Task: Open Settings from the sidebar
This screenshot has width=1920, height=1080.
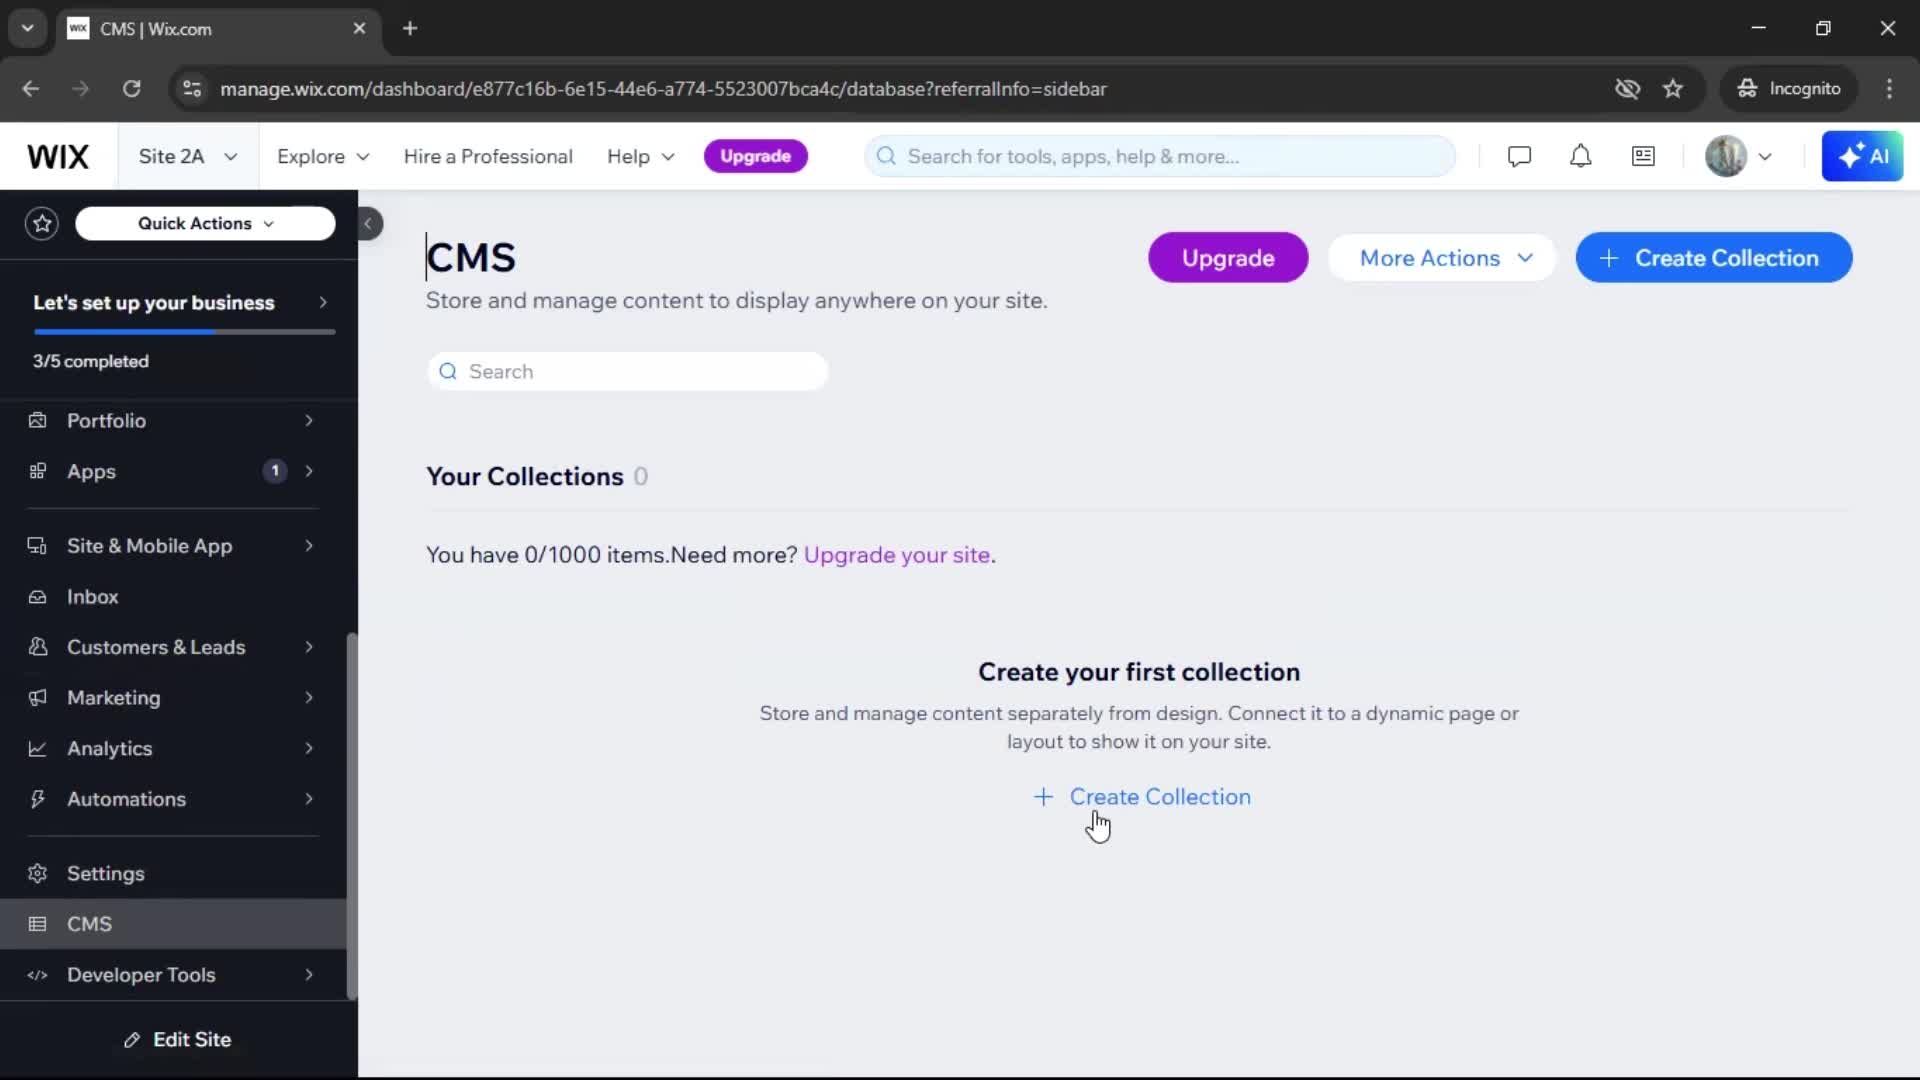Action: 173,874
